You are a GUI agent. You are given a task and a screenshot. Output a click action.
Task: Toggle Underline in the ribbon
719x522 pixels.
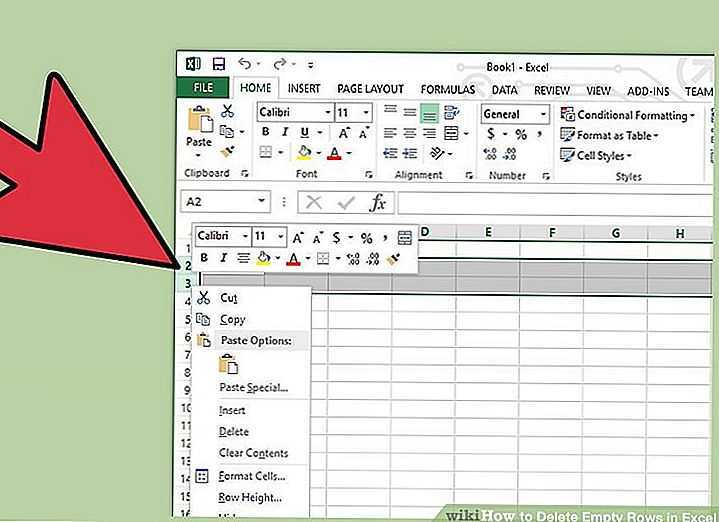point(304,133)
